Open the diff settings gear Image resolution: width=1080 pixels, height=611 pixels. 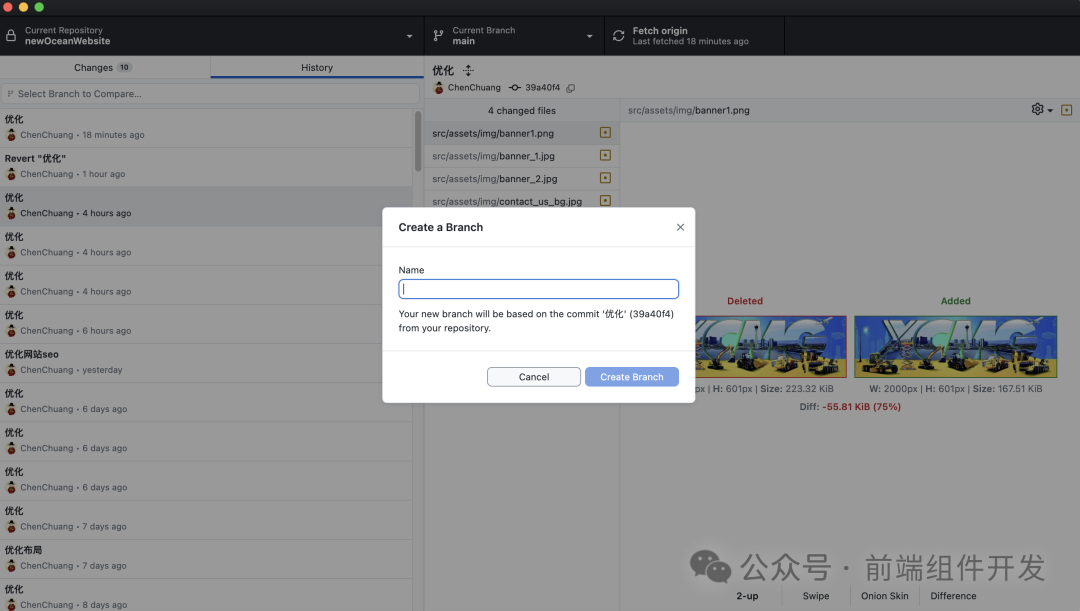(x=1037, y=109)
